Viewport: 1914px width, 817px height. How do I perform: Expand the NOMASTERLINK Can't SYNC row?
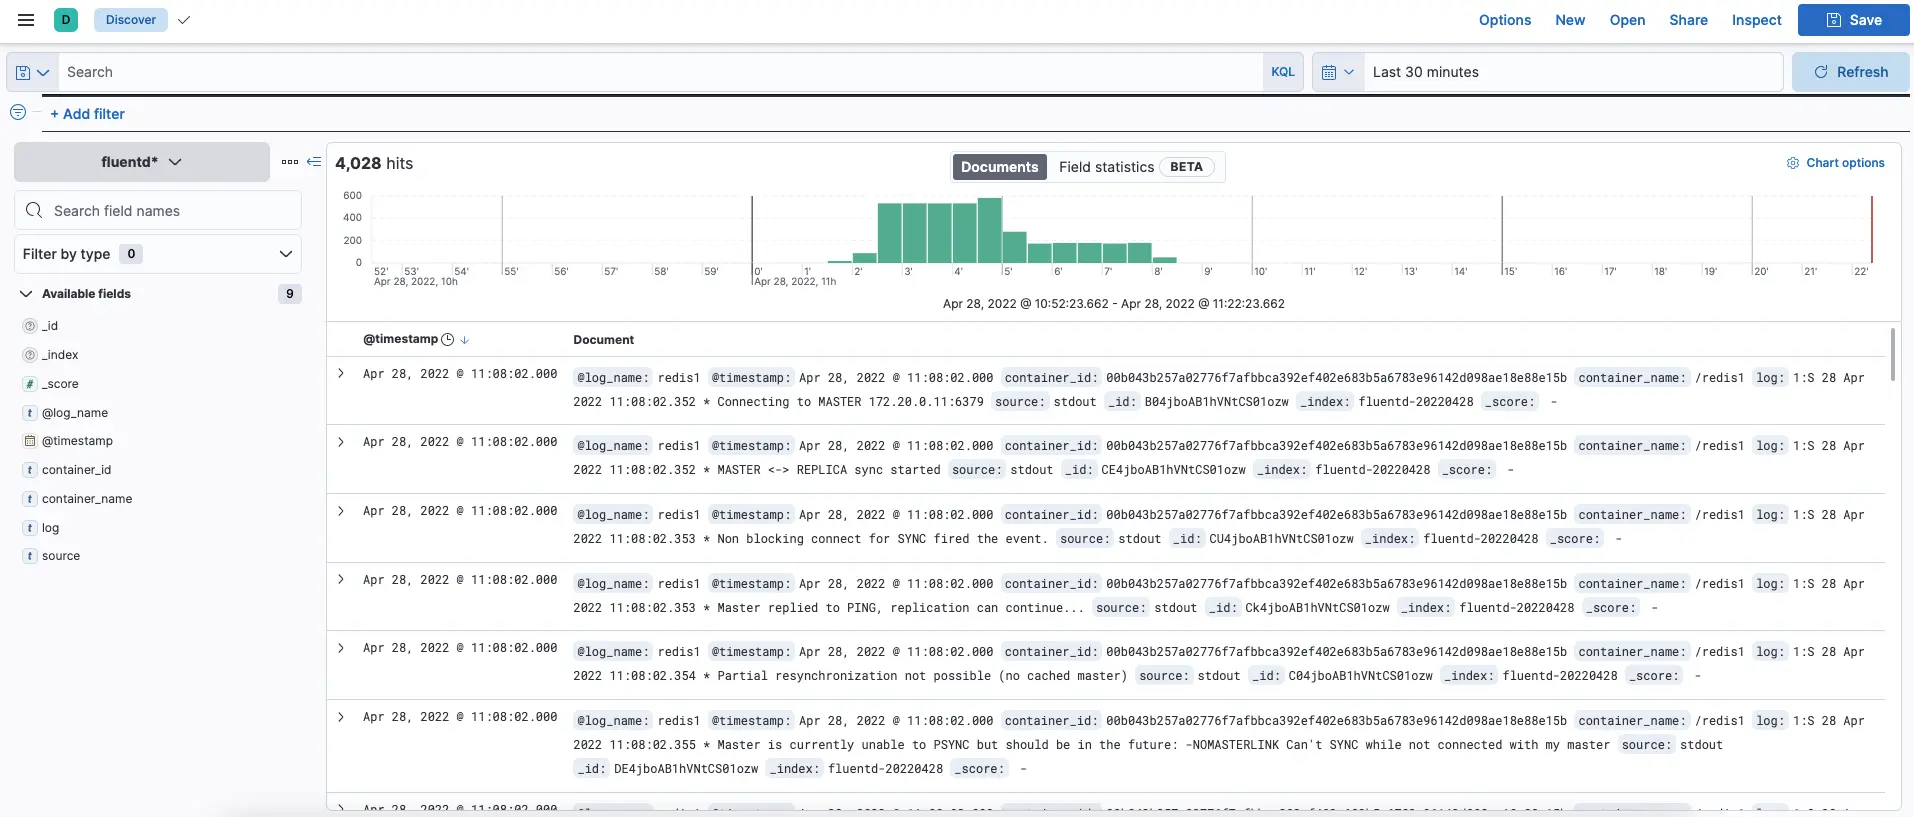pyautogui.click(x=341, y=717)
